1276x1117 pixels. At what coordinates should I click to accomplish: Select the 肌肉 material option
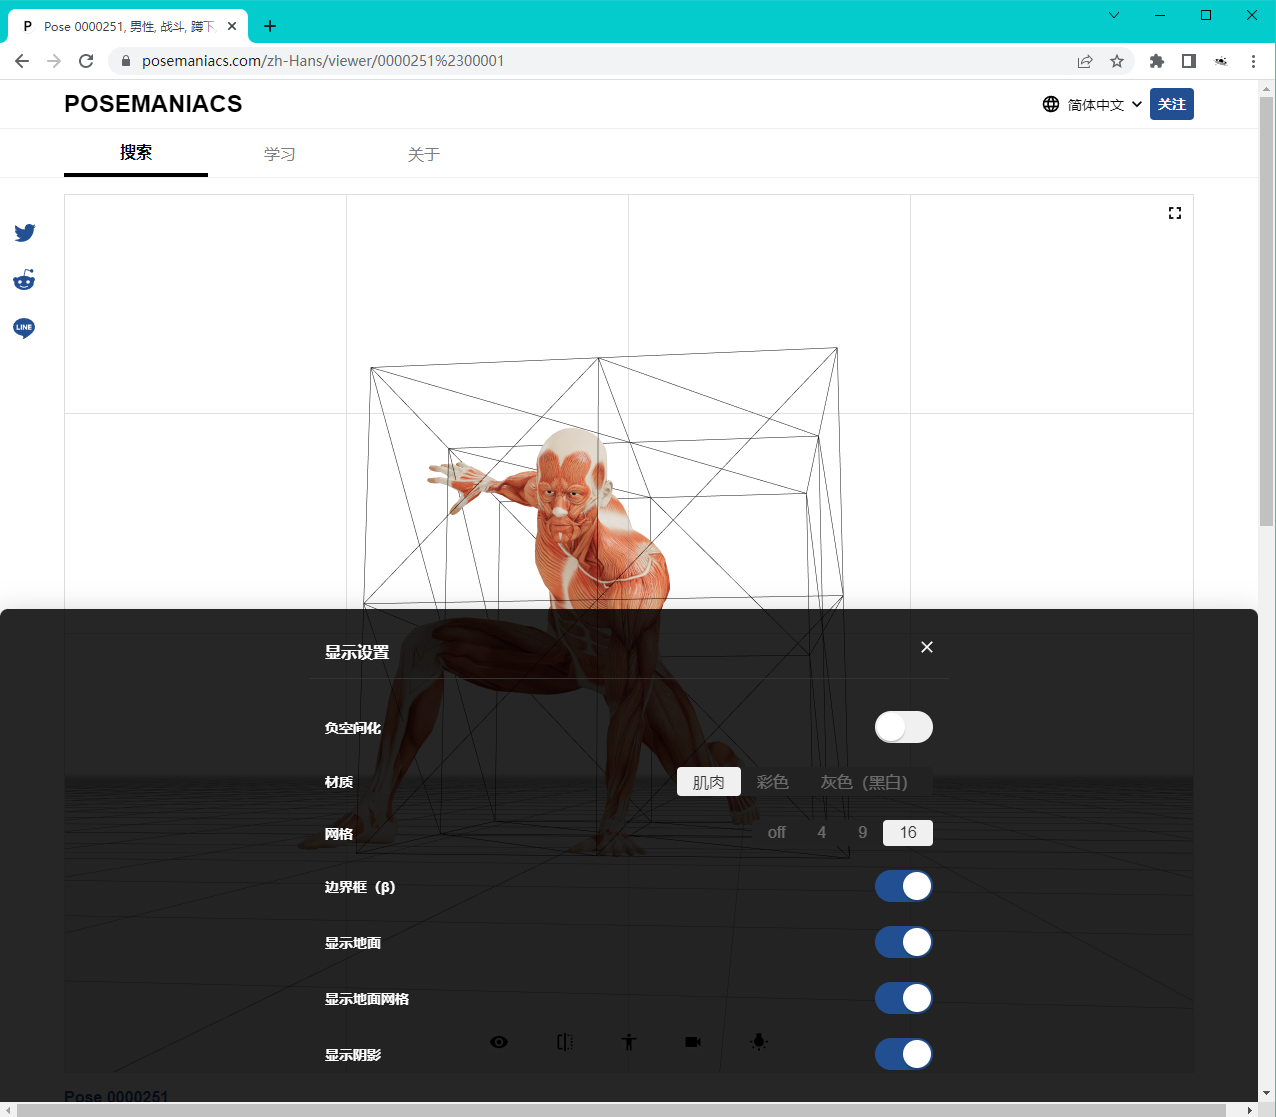coord(709,782)
